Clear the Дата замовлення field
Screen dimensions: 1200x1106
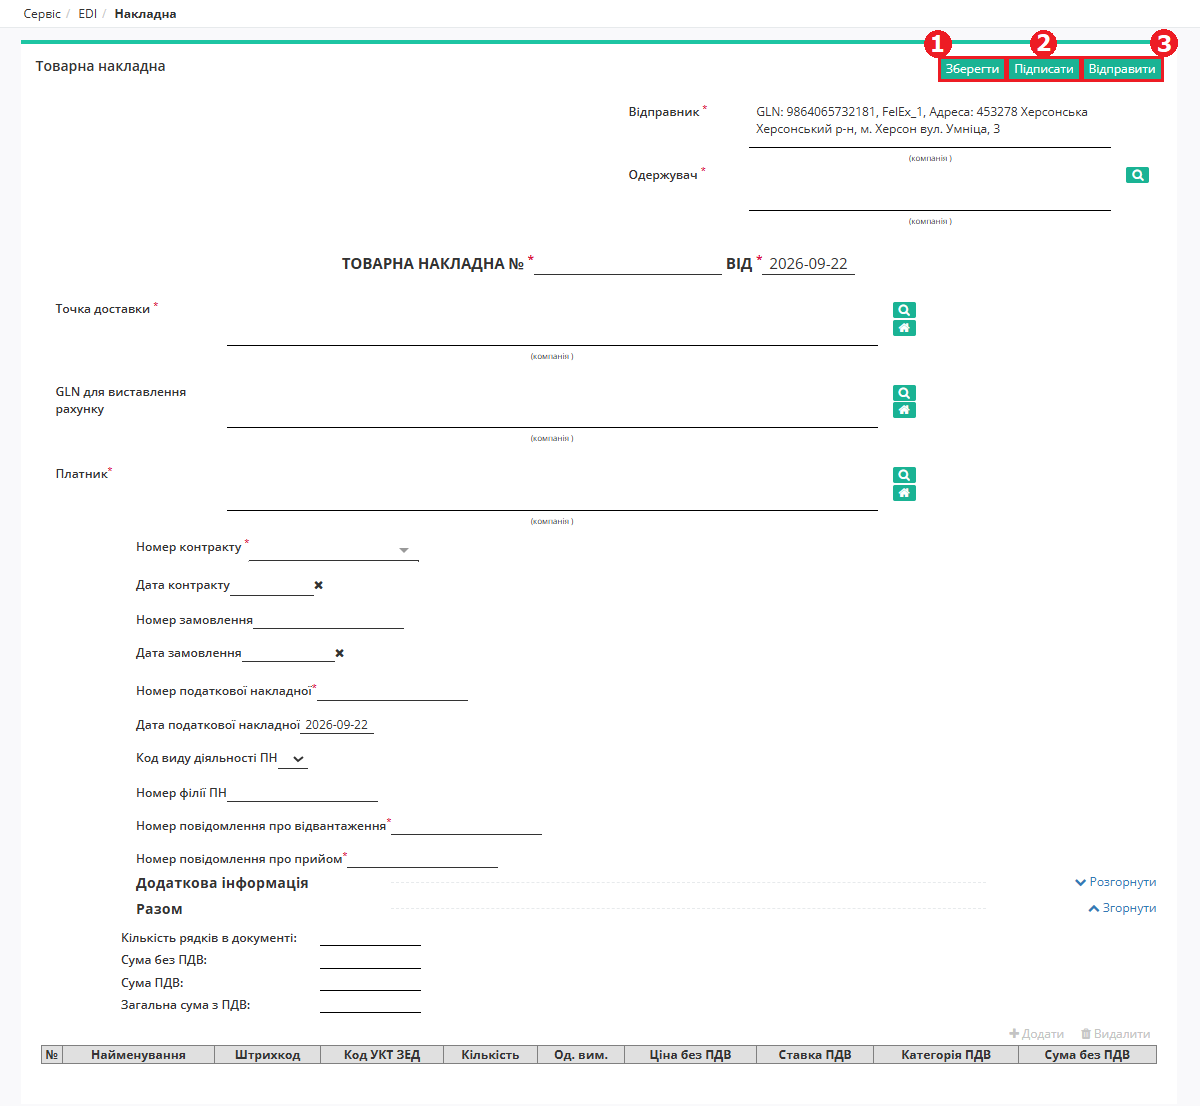[x=340, y=653]
